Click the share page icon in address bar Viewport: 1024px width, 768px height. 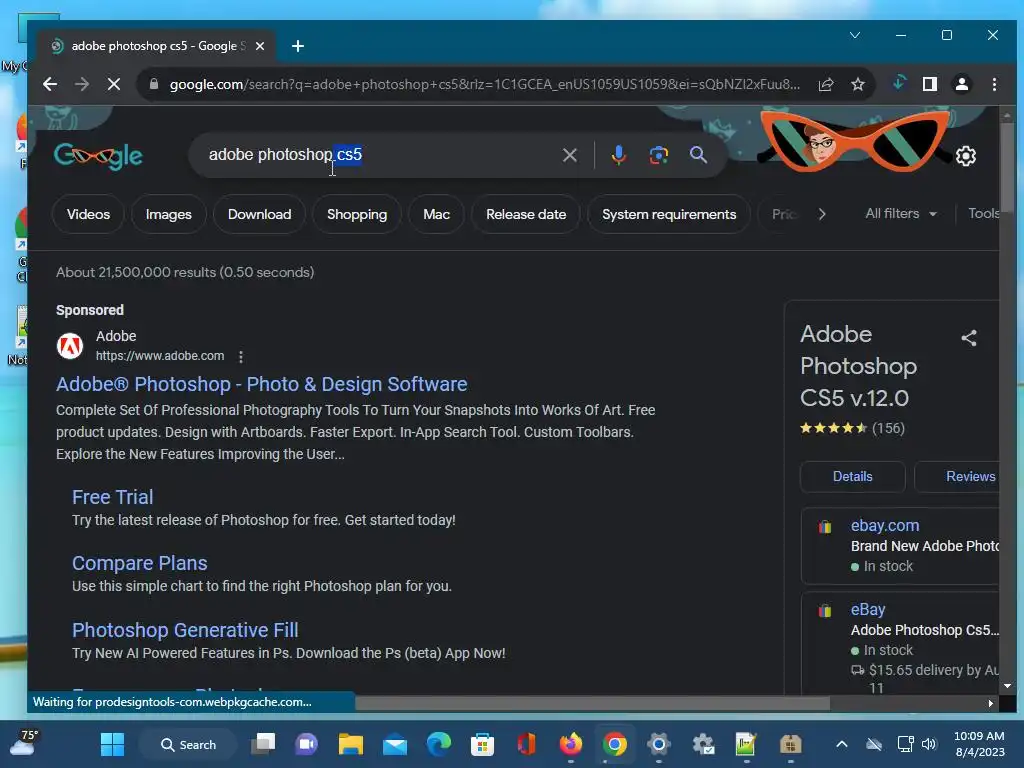pyautogui.click(x=826, y=84)
